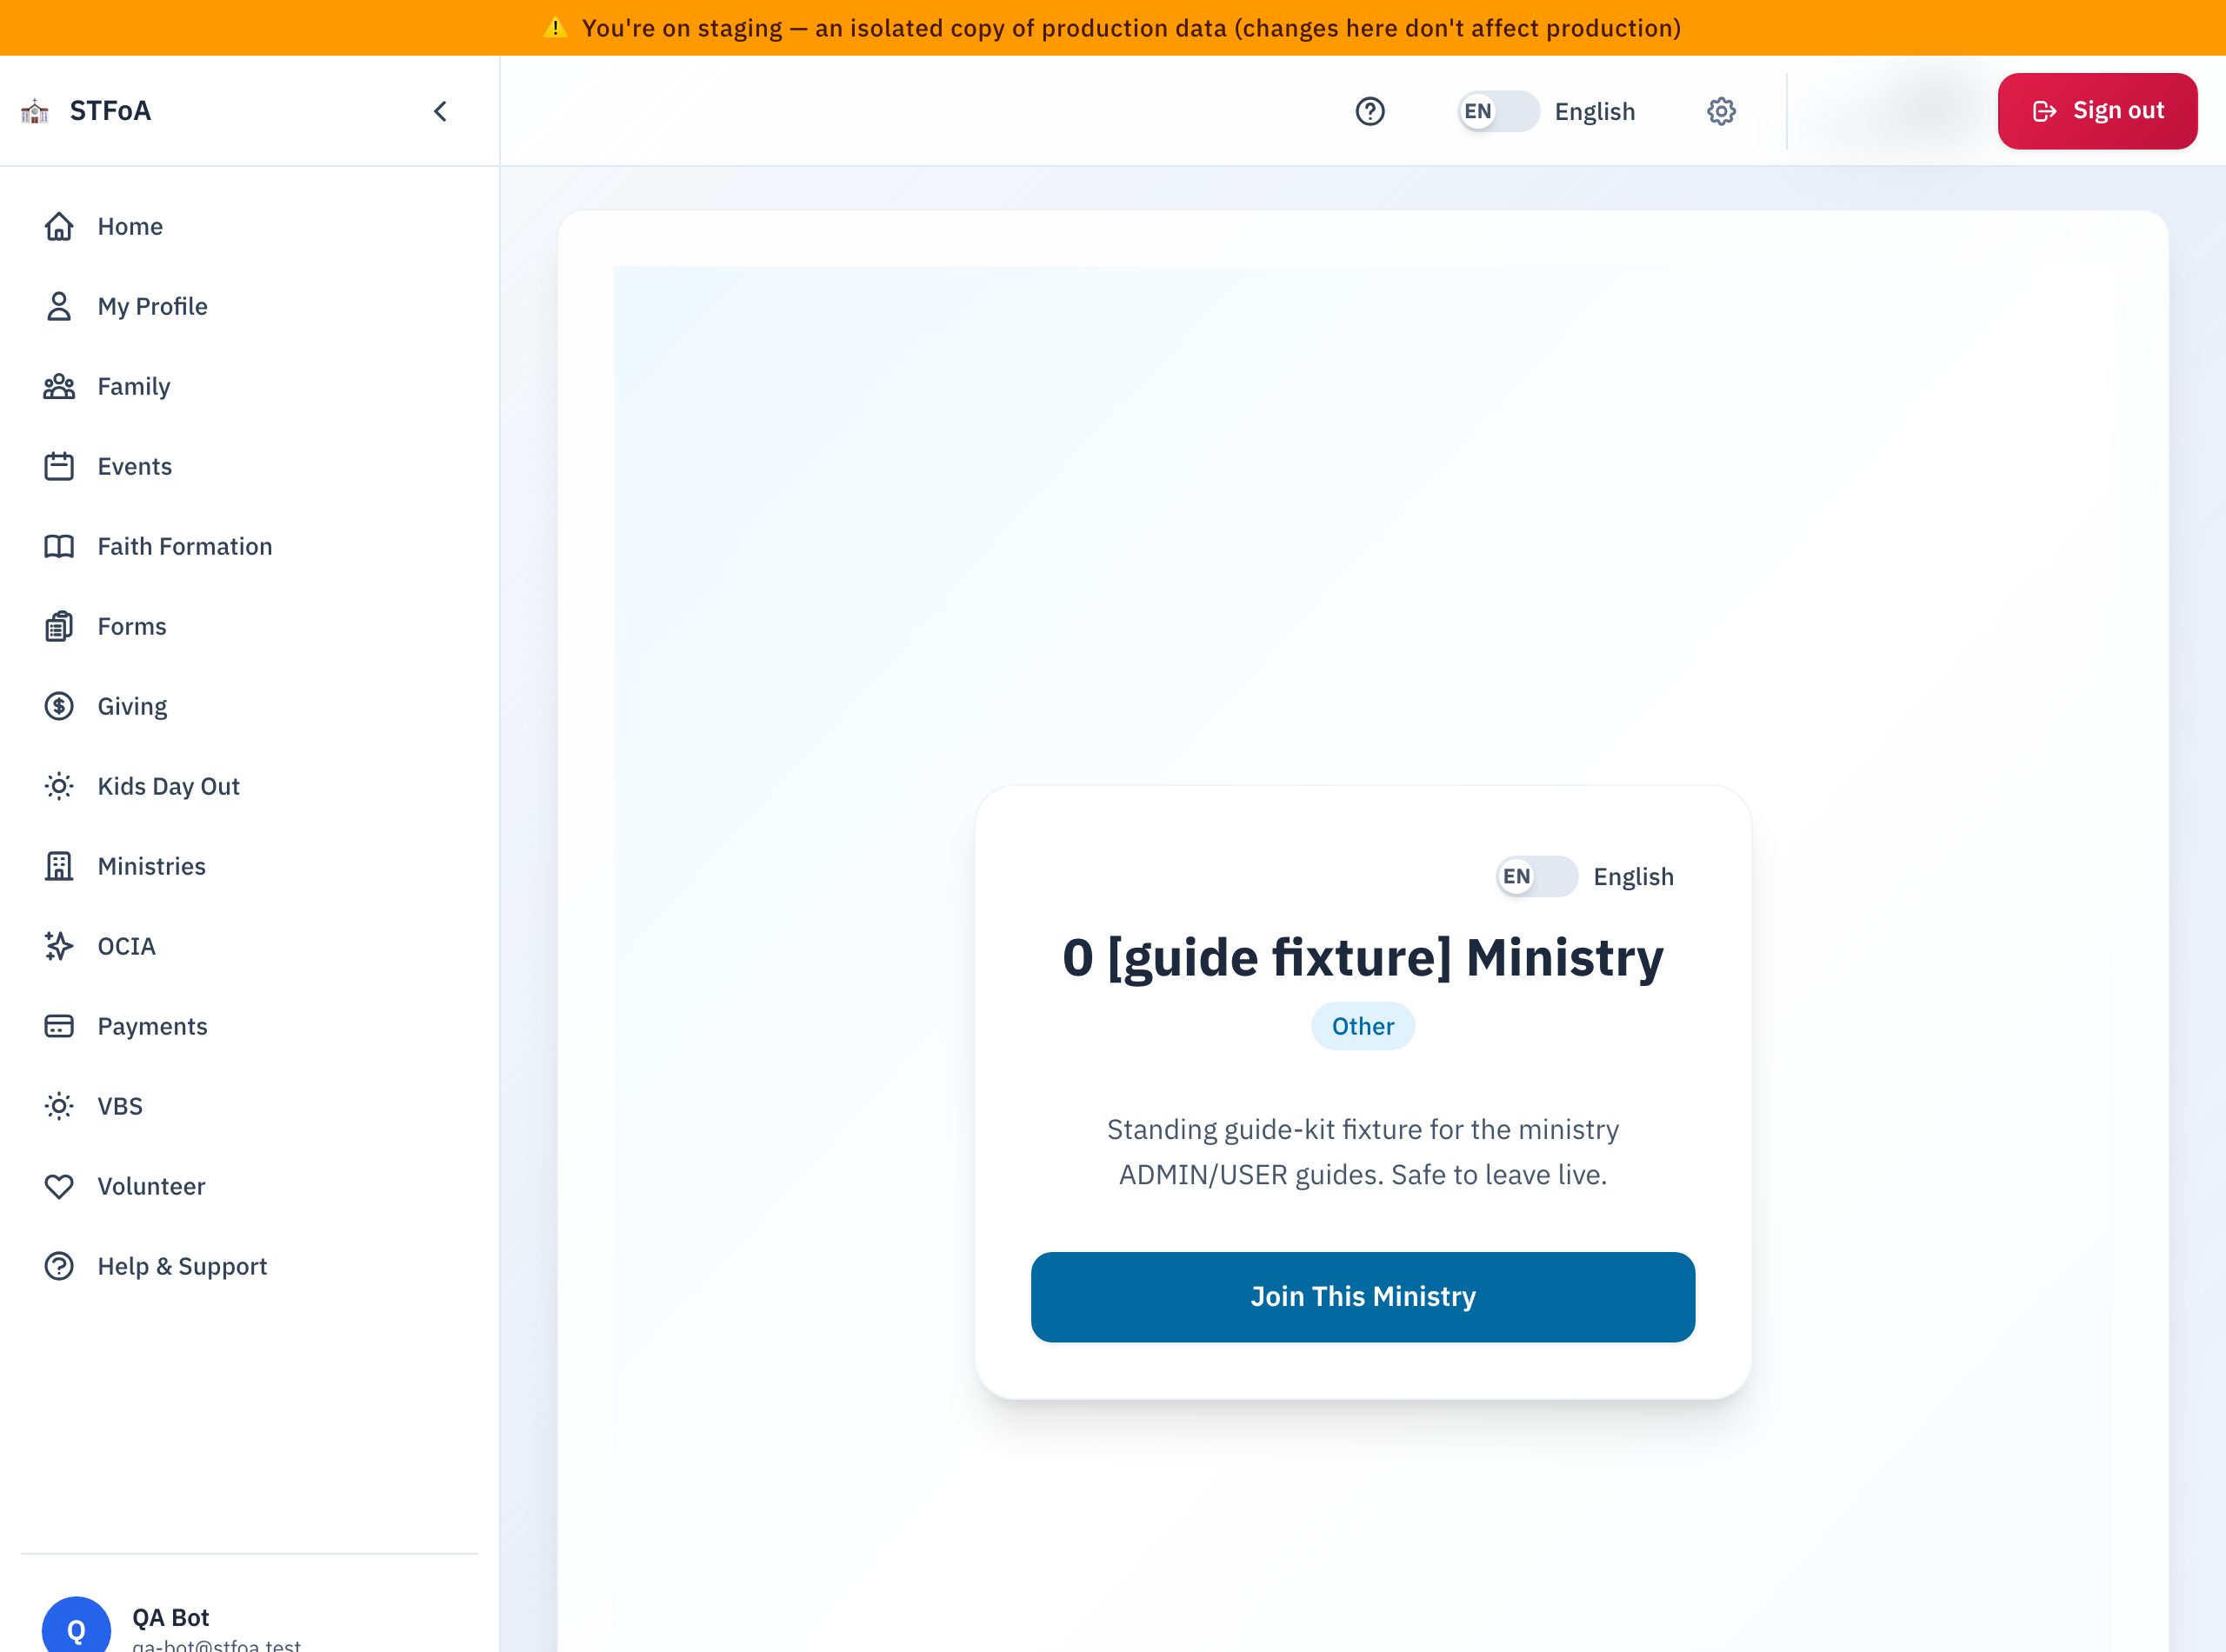
Task: Go to My Profile menu item
Action: pos(249,307)
